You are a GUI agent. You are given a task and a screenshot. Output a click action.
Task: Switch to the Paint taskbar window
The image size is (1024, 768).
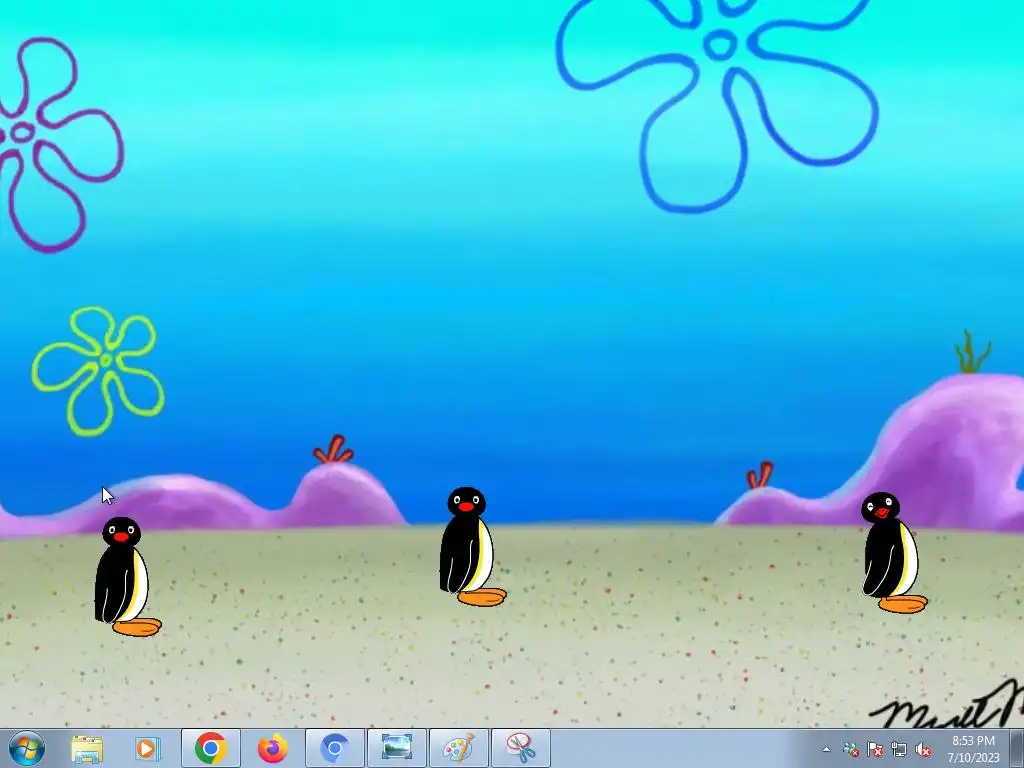[458, 748]
